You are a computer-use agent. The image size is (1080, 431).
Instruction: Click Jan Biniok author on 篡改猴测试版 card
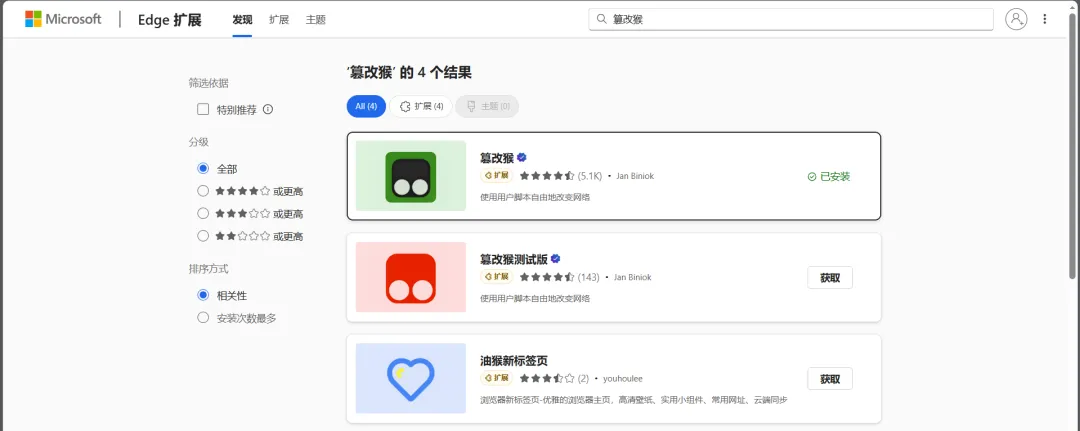point(632,277)
